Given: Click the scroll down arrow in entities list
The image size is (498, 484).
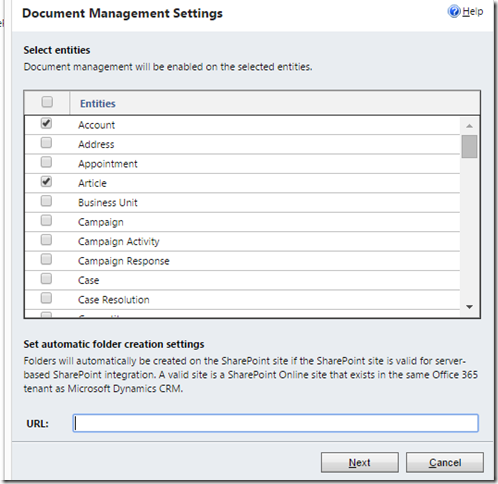Looking at the screenshot, I should click(x=469, y=307).
